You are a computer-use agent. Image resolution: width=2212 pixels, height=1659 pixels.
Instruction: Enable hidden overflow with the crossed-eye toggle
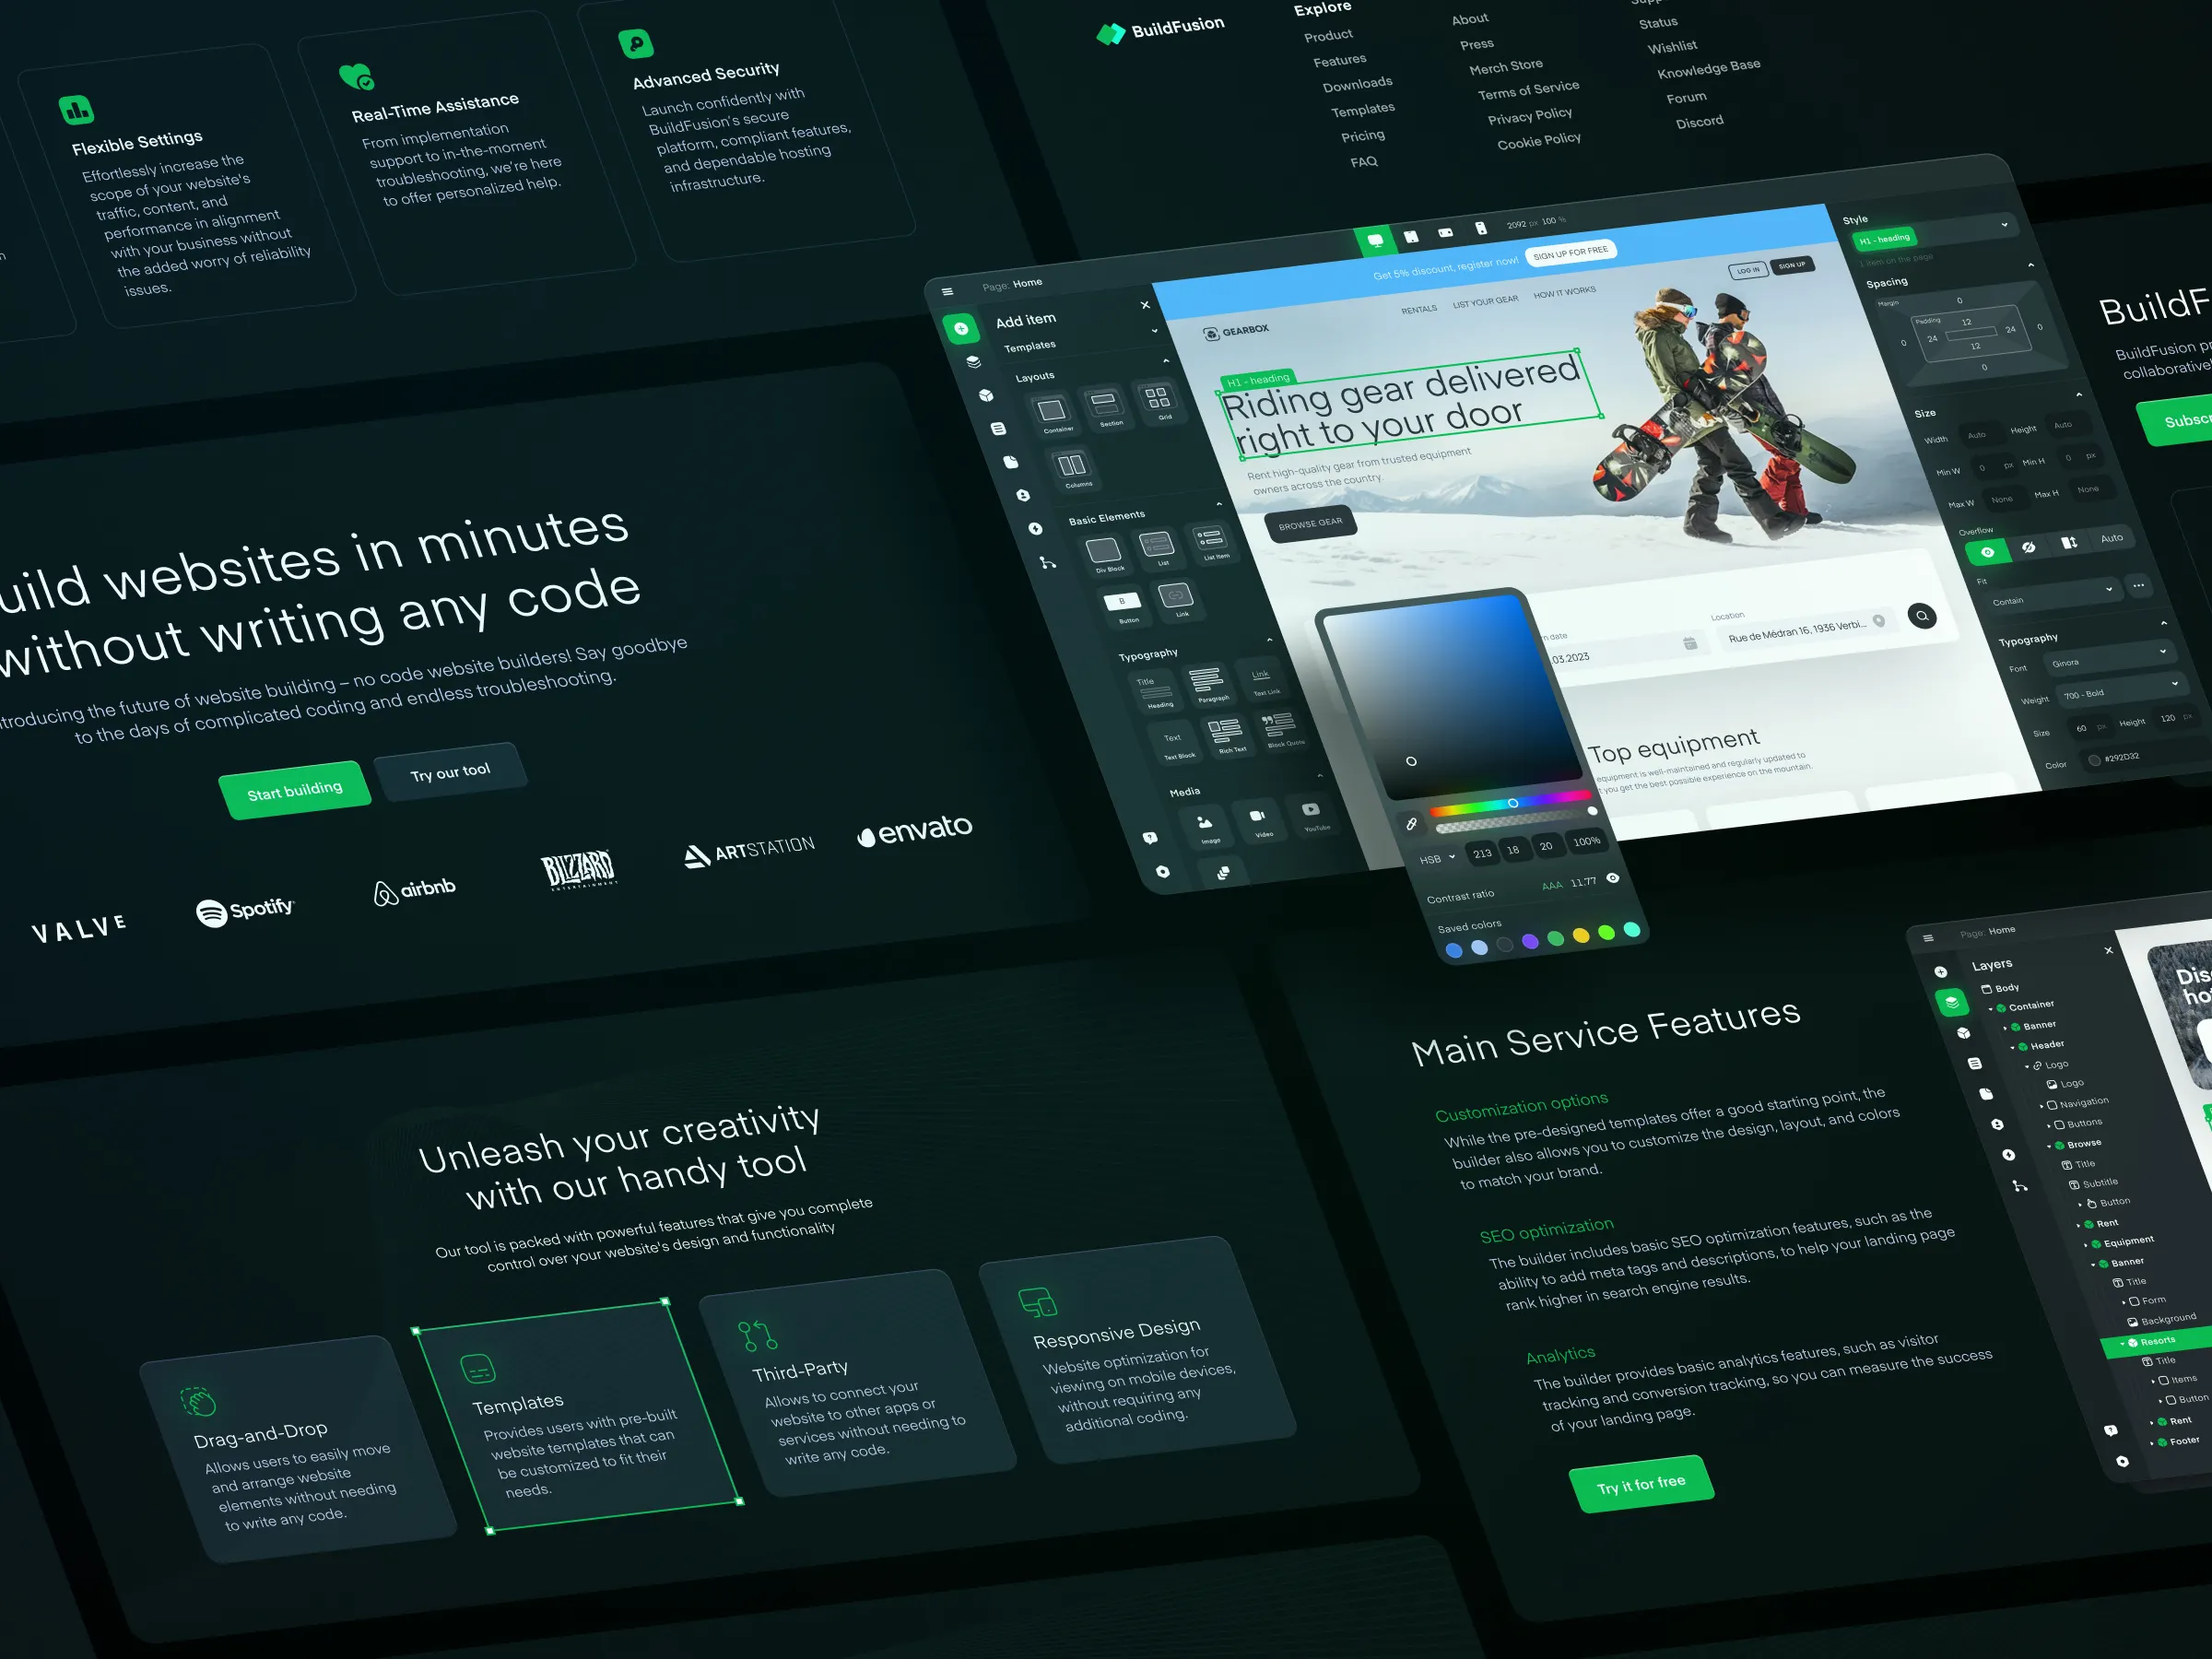(2029, 549)
